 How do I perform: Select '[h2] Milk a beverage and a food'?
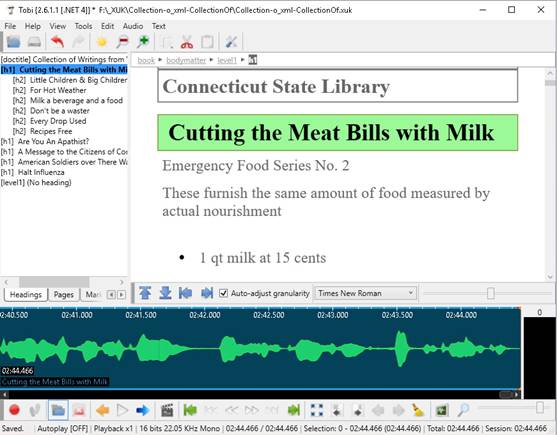click(67, 100)
